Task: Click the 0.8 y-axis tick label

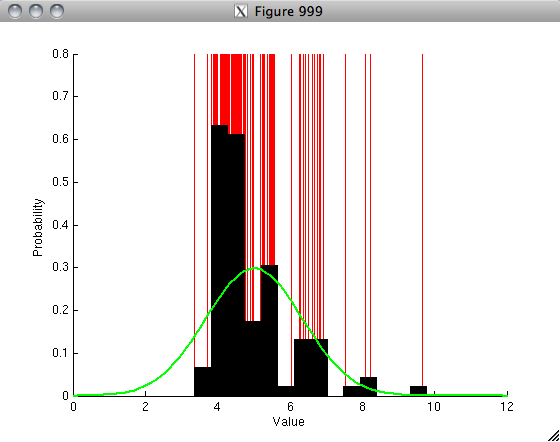Action: pos(60,54)
